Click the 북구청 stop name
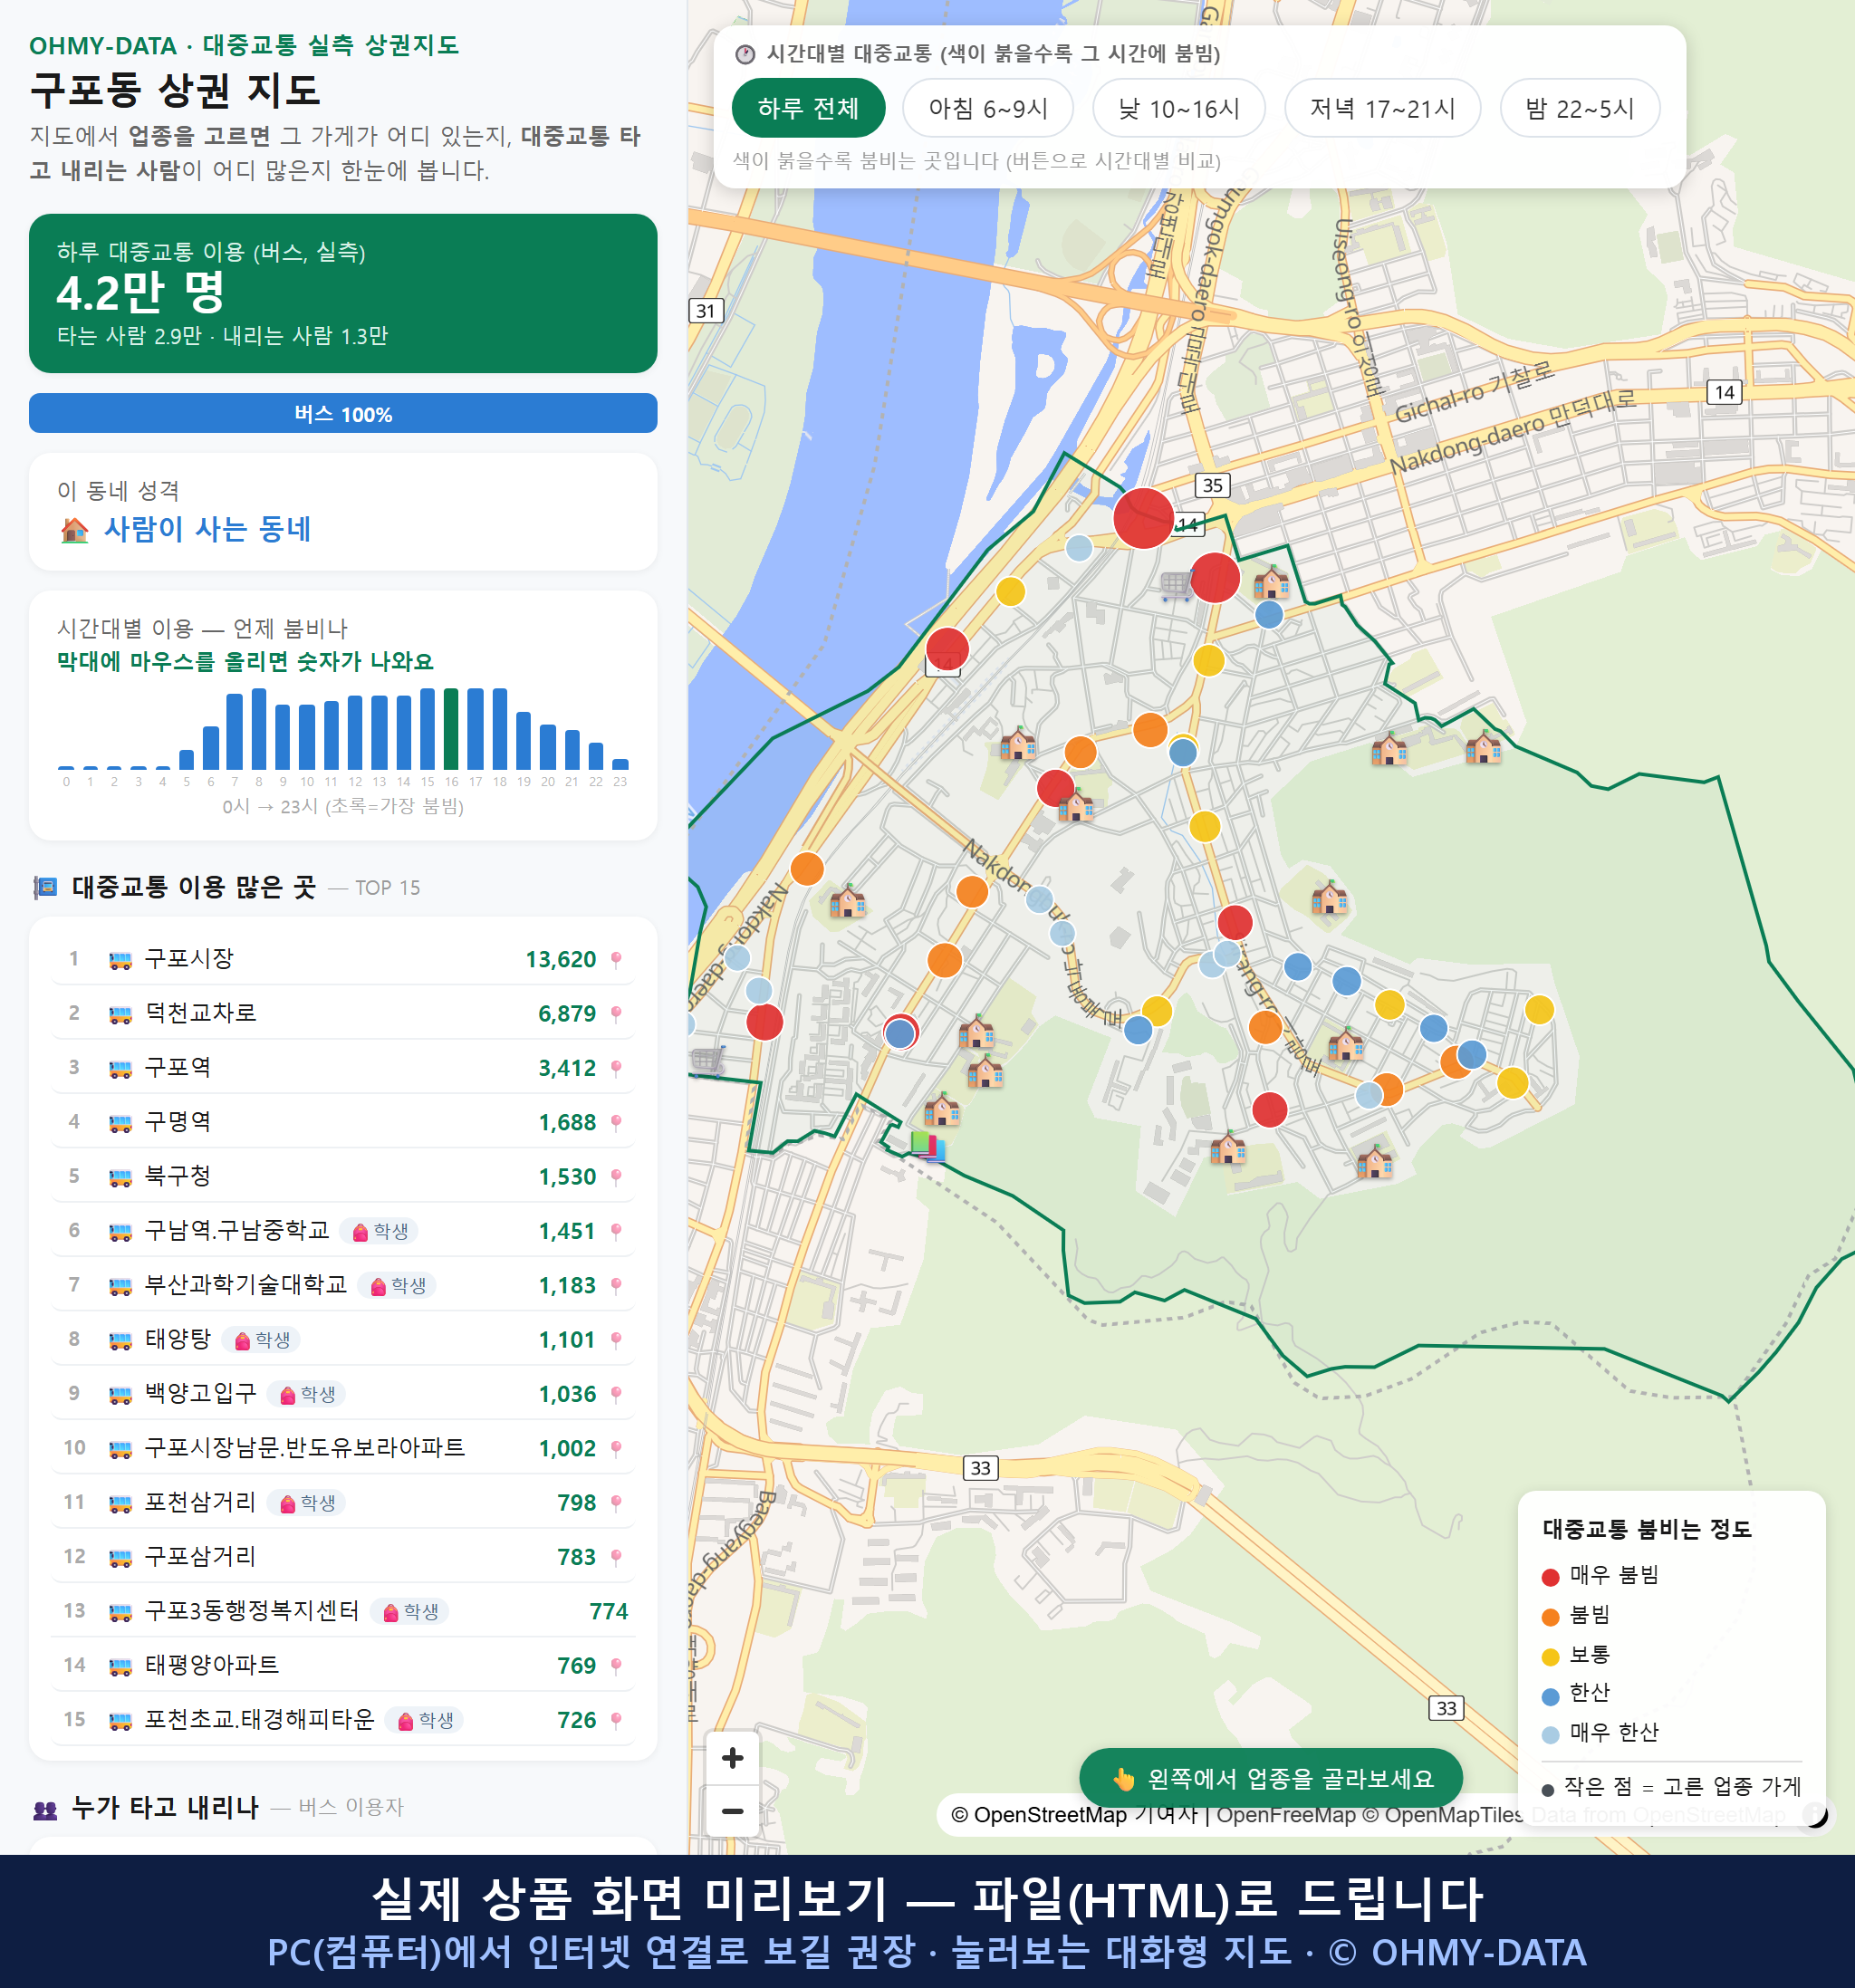Image resolution: width=1855 pixels, height=1988 pixels. point(178,1176)
